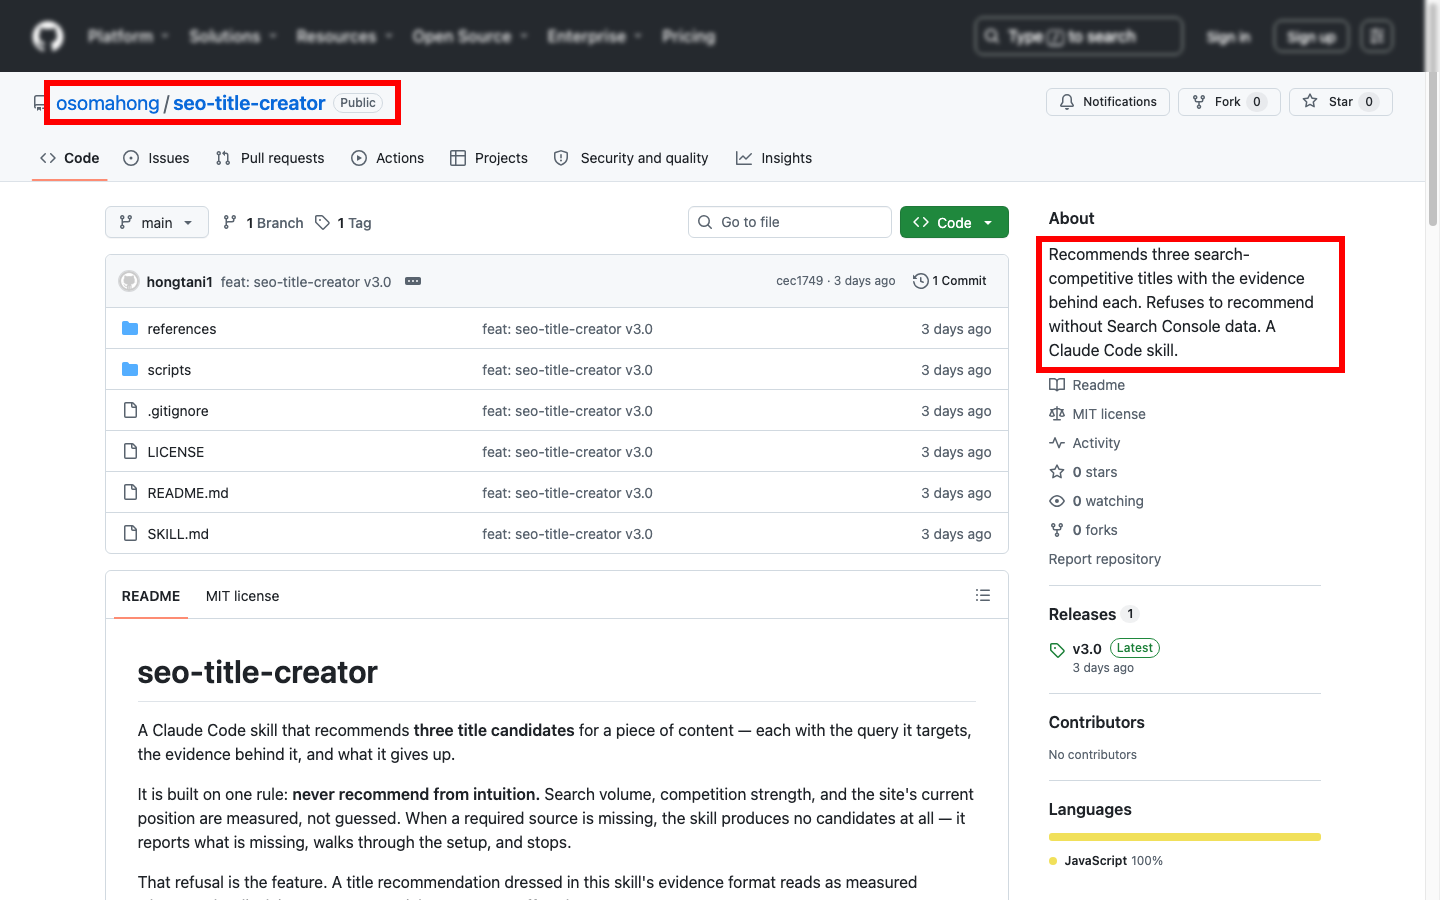1440x900 pixels.
Task: View the 1 Tag link
Action: tap(343, 223)
